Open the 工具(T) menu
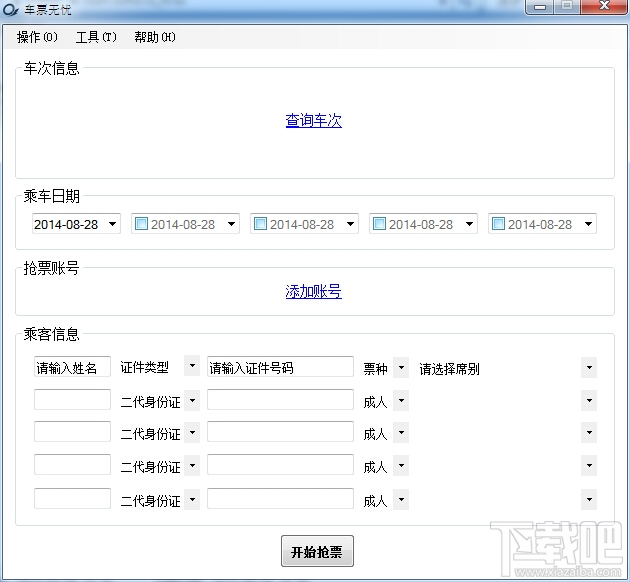The width and height of the screenshot is (630, 582). coord(96,37)
